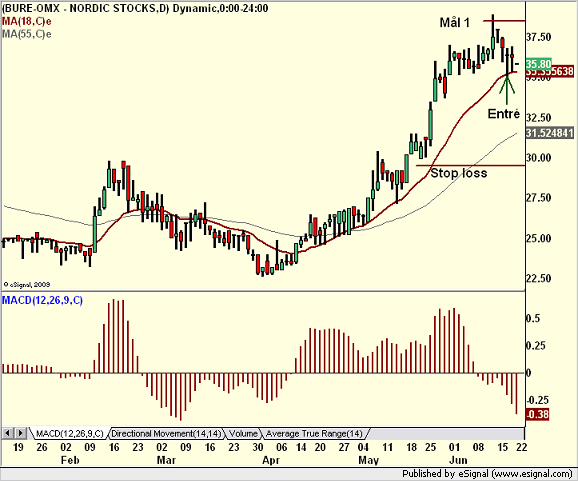This screenshot has height=481, width=578.
Task: Click the -0.38 MACD value label
Action: coord(537,415)
